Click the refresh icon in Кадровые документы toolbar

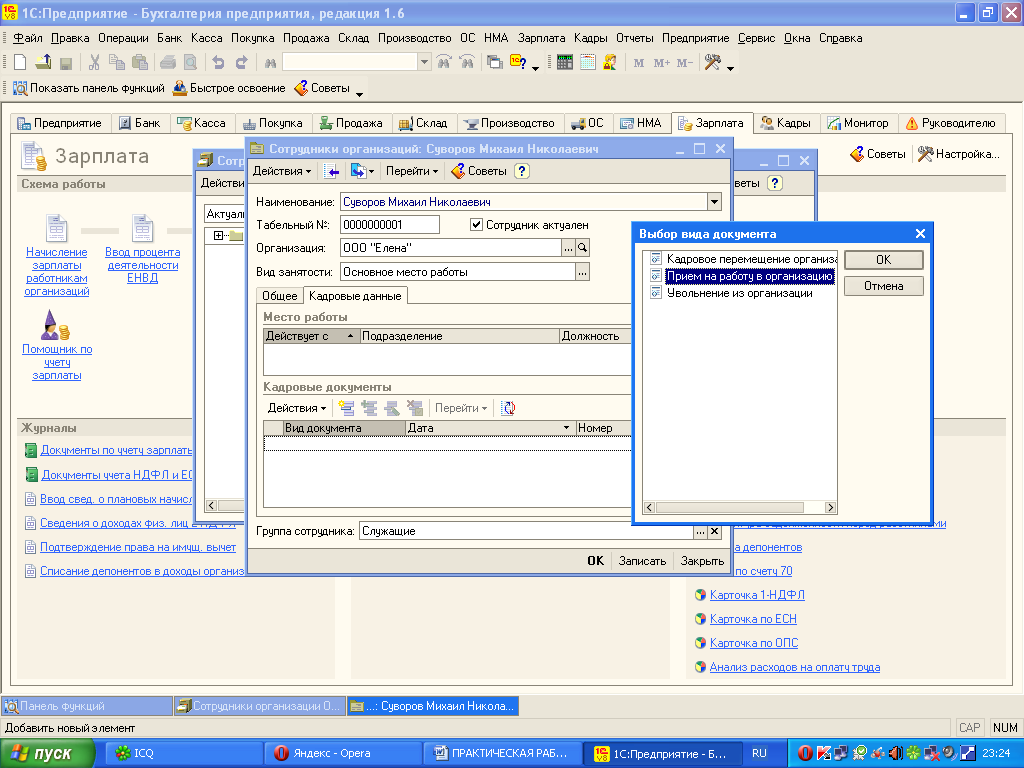[x=508, y=408]
